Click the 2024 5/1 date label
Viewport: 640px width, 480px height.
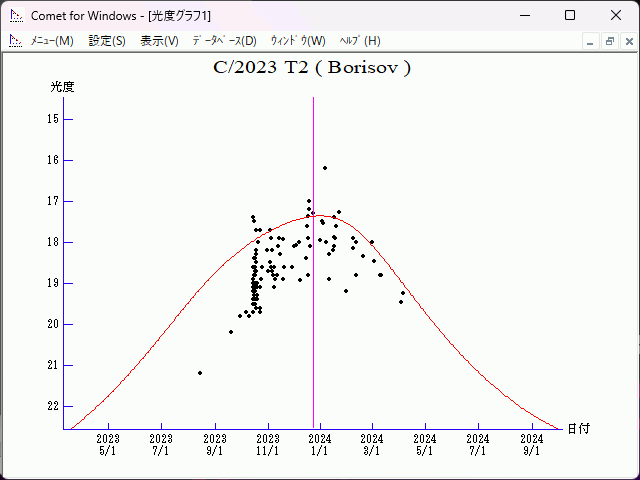(x=425, y=445)
